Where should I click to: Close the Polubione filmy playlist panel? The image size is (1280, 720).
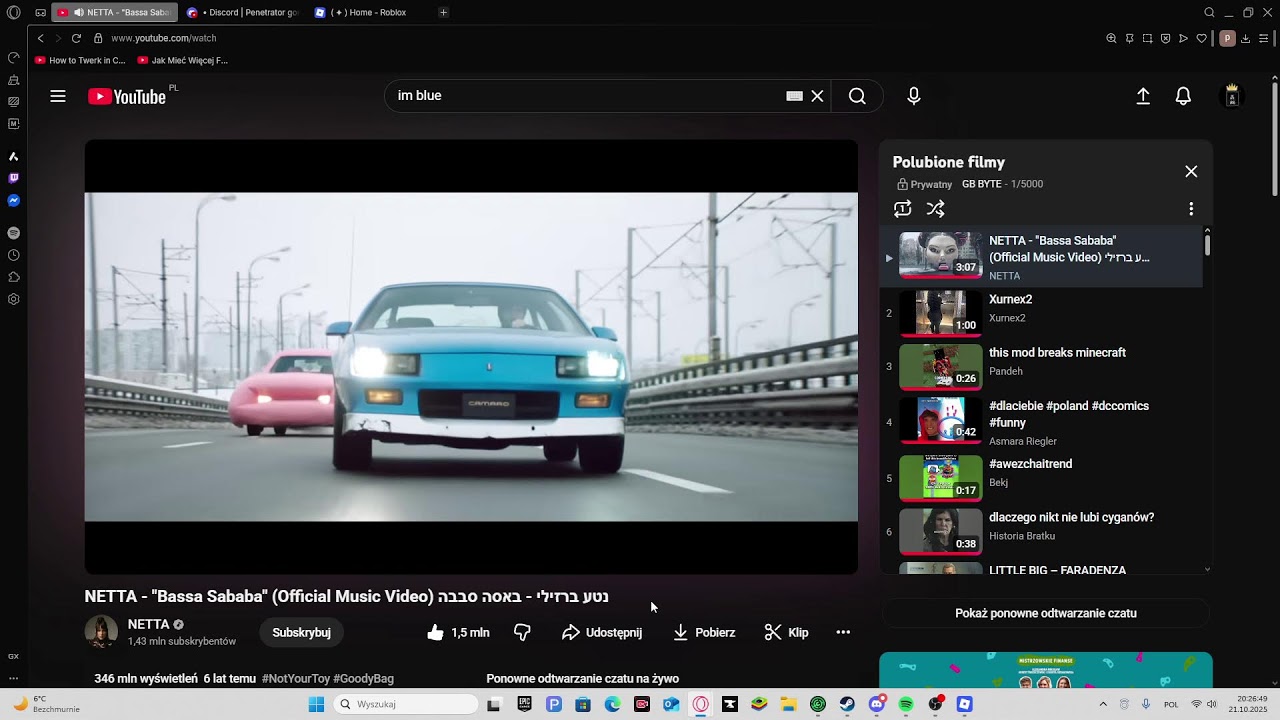[1191, 172]
